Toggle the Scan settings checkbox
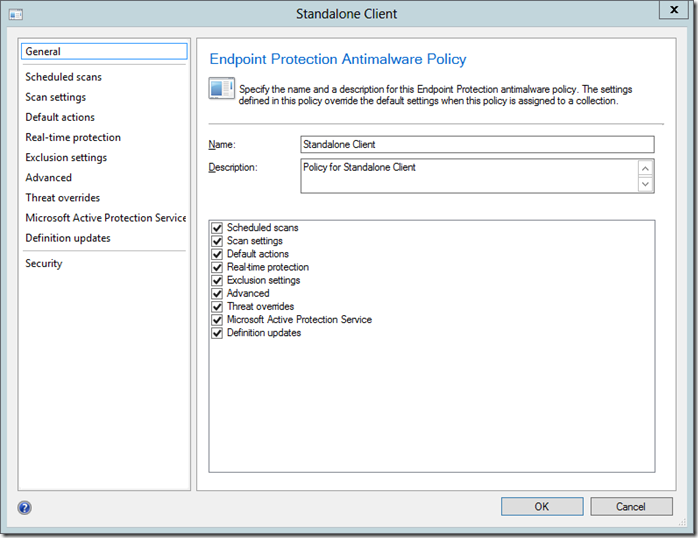The width and height of the screenshot is (698, 538). coord(217,241)
